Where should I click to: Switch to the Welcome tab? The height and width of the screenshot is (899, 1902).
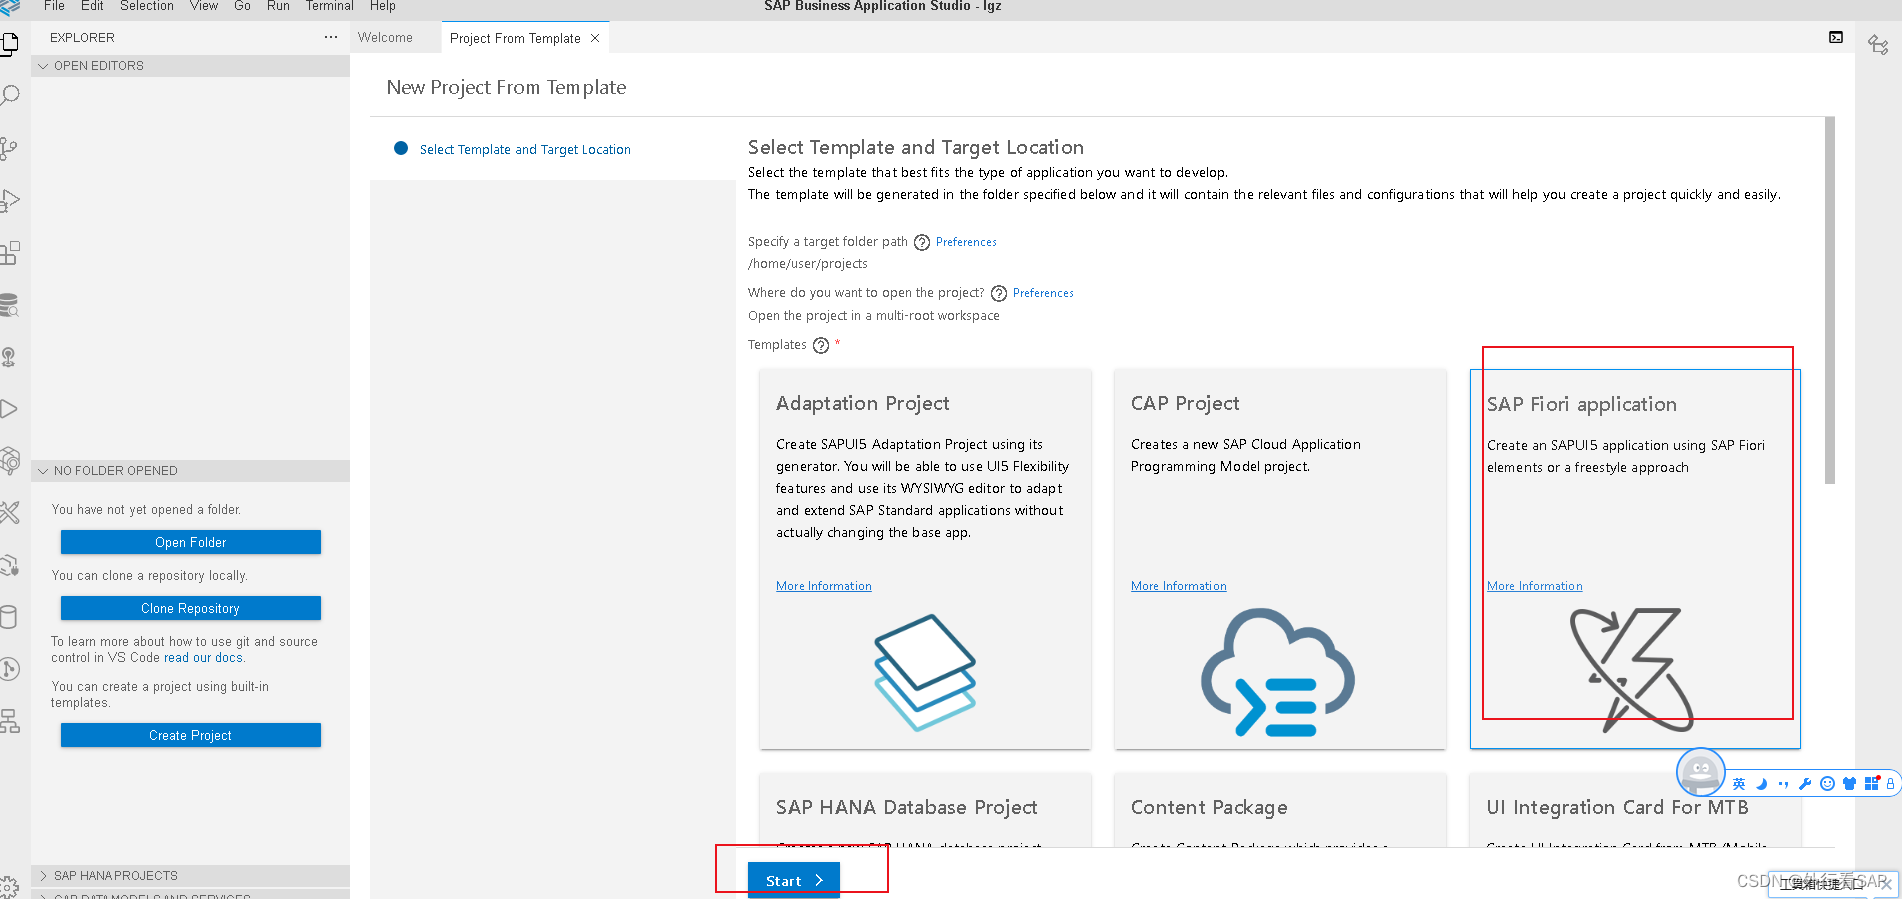tap(385, 38)
